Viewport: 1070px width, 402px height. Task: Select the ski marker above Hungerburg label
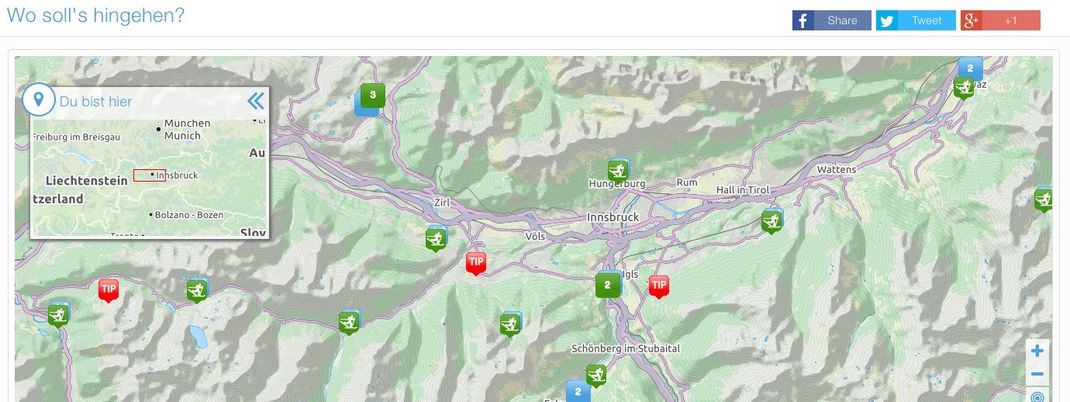pyautogui.click(x=618, y=171)
